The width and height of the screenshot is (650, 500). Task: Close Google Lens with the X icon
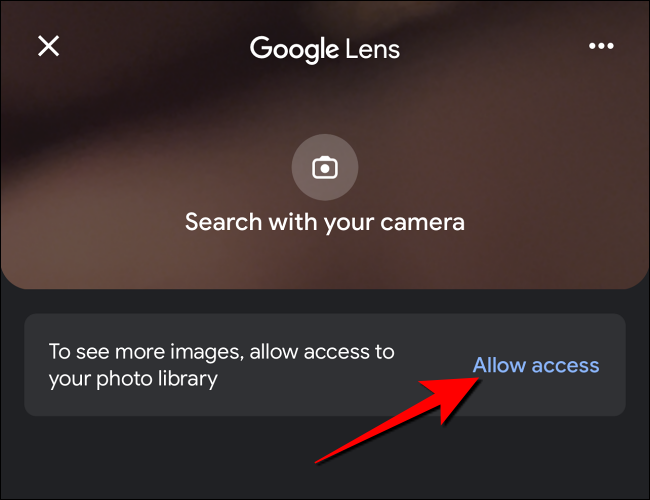point(49,46)
